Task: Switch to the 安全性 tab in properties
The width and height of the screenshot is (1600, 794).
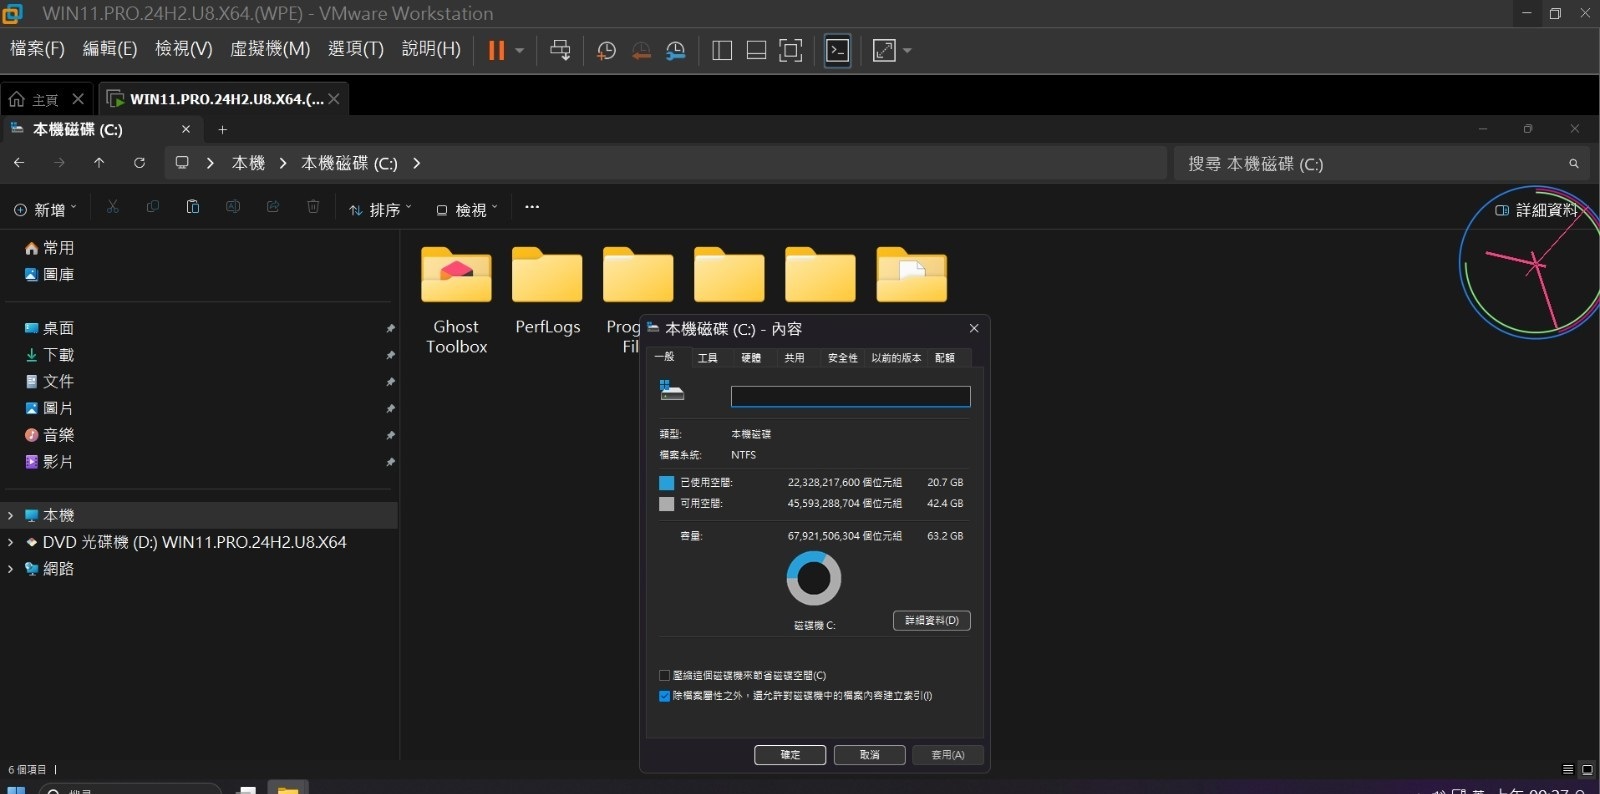Action: (843, 358)
